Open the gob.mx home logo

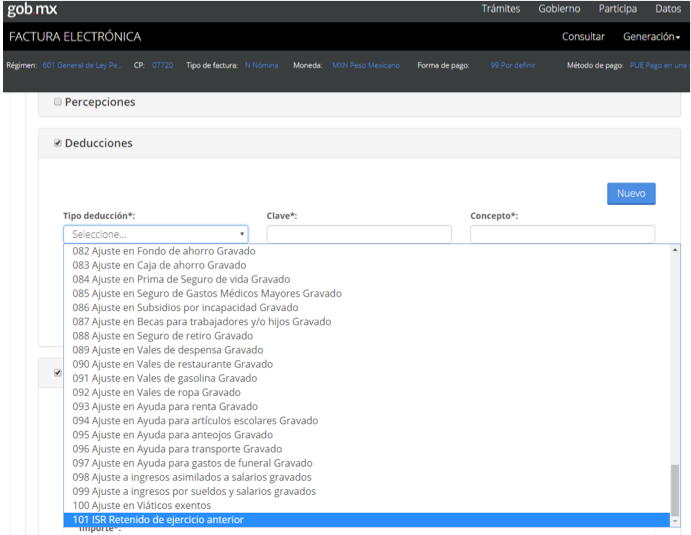coord(32,9)
